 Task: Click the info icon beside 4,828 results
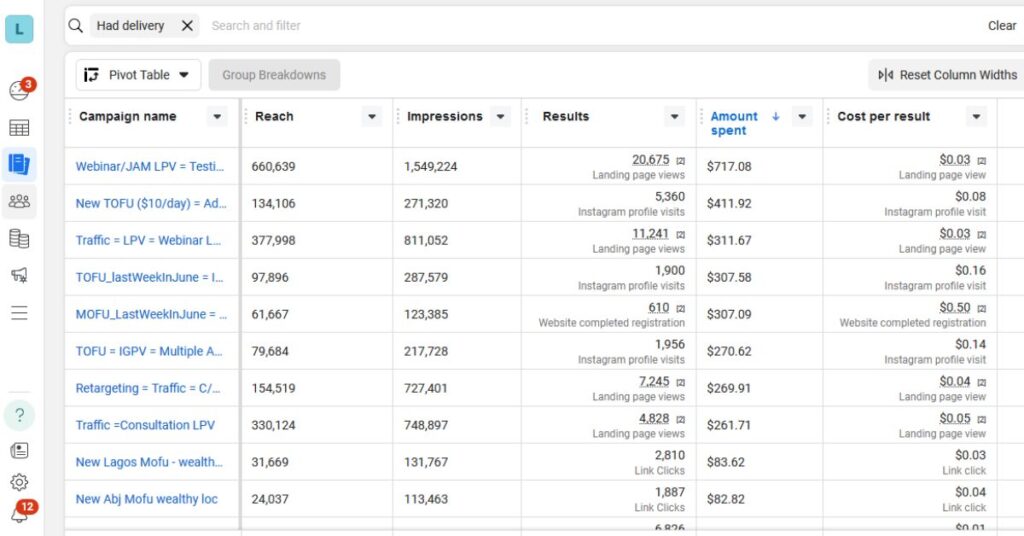[x=680, y=419]
